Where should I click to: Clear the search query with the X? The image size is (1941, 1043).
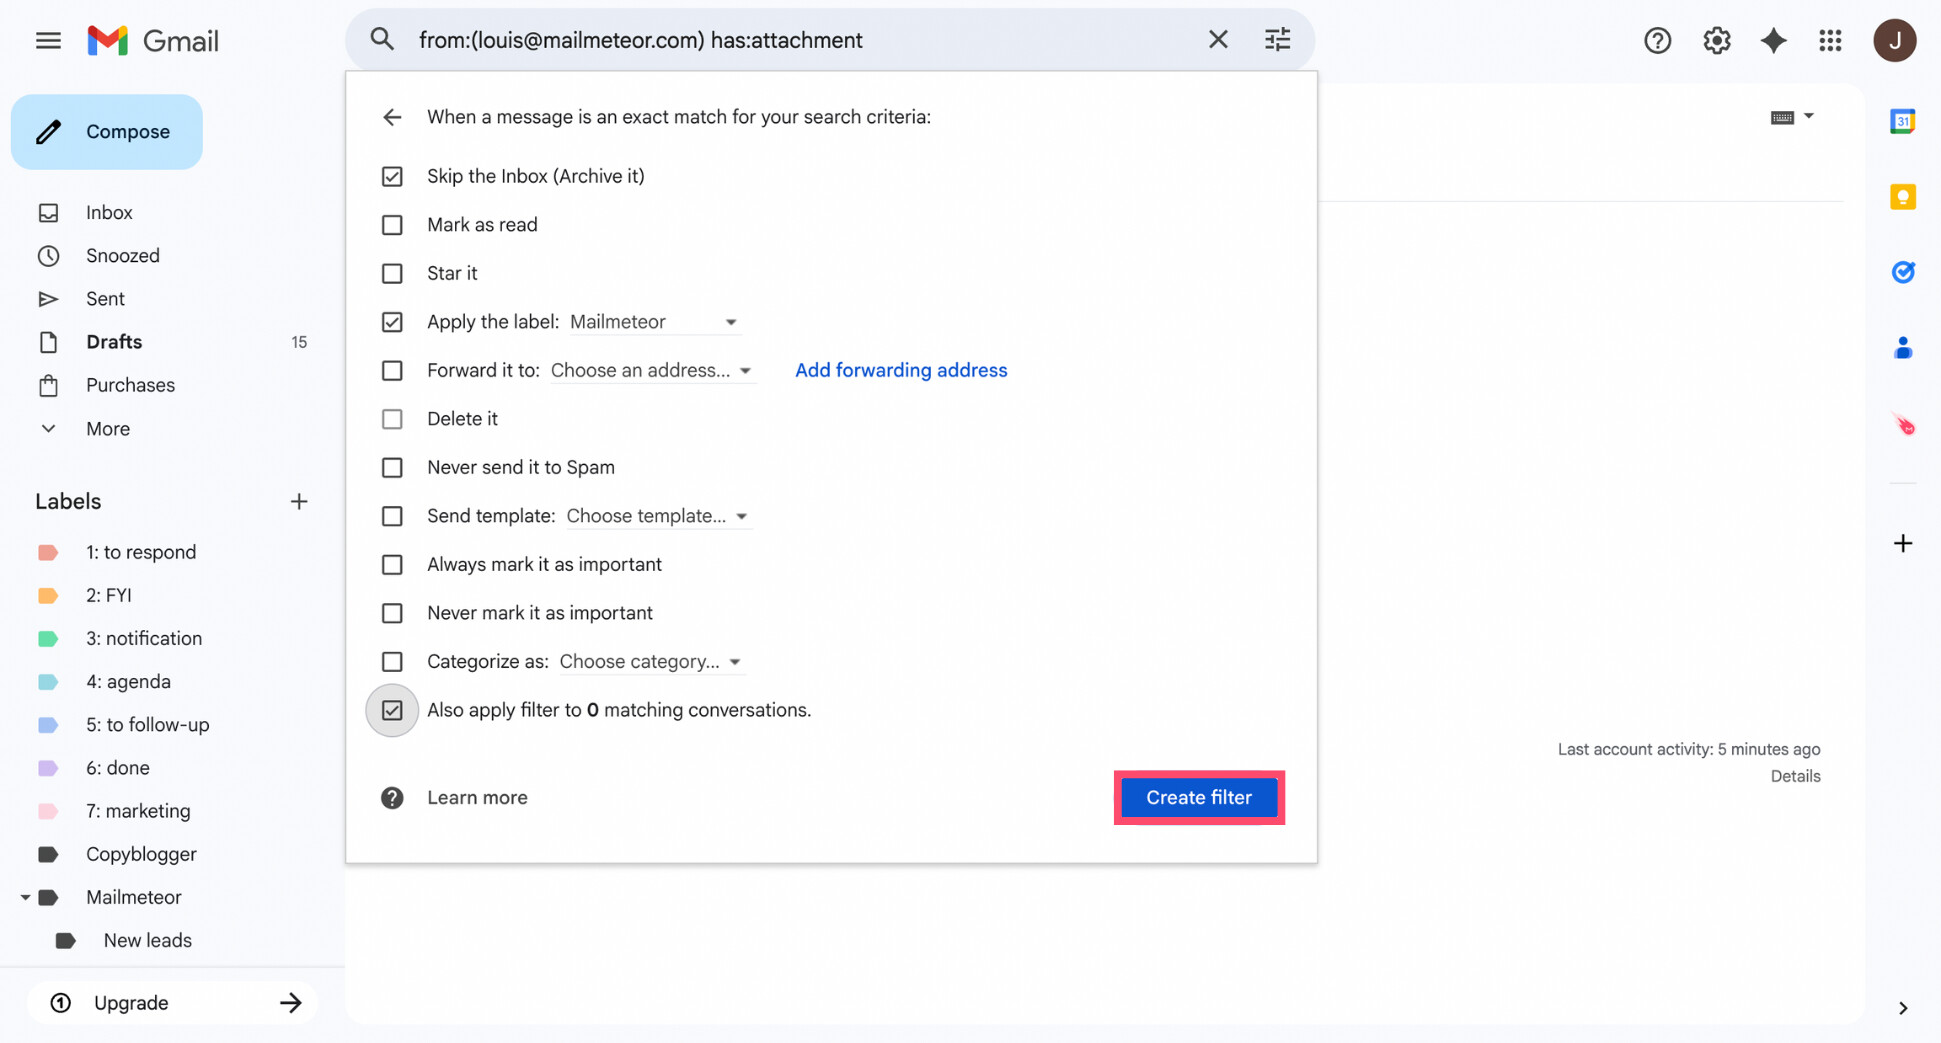click(x=1218, y=39)
